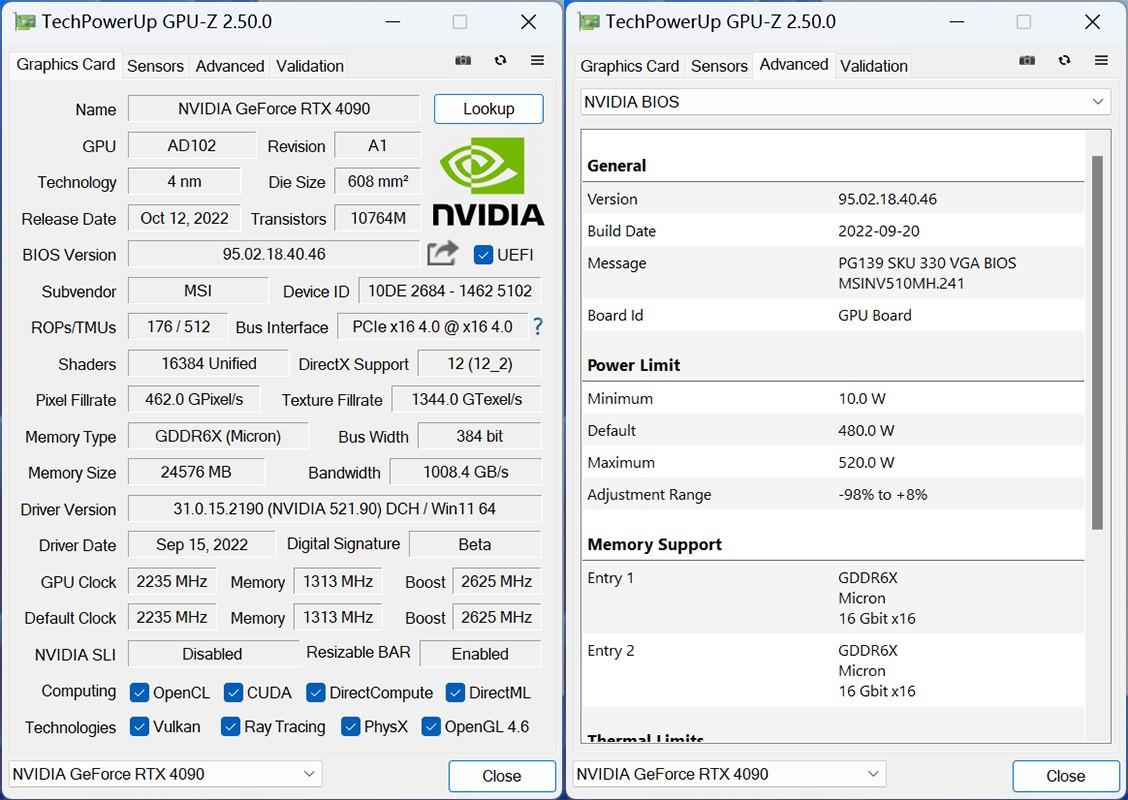Click the GPU Name field

[273, 109]
